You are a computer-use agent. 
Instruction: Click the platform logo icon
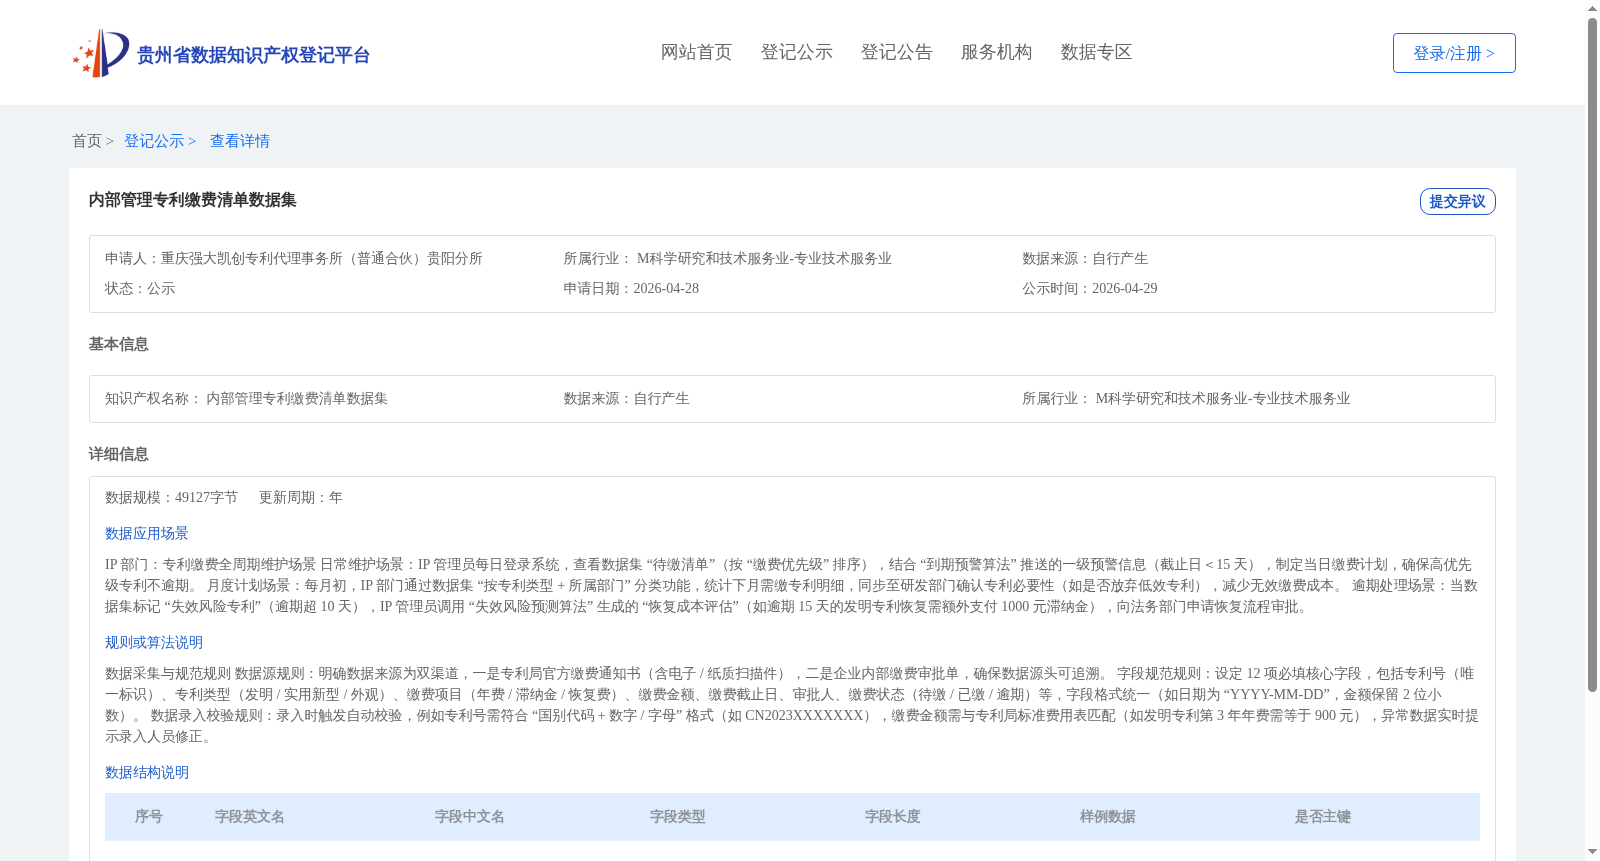click(x=101, y=53)
